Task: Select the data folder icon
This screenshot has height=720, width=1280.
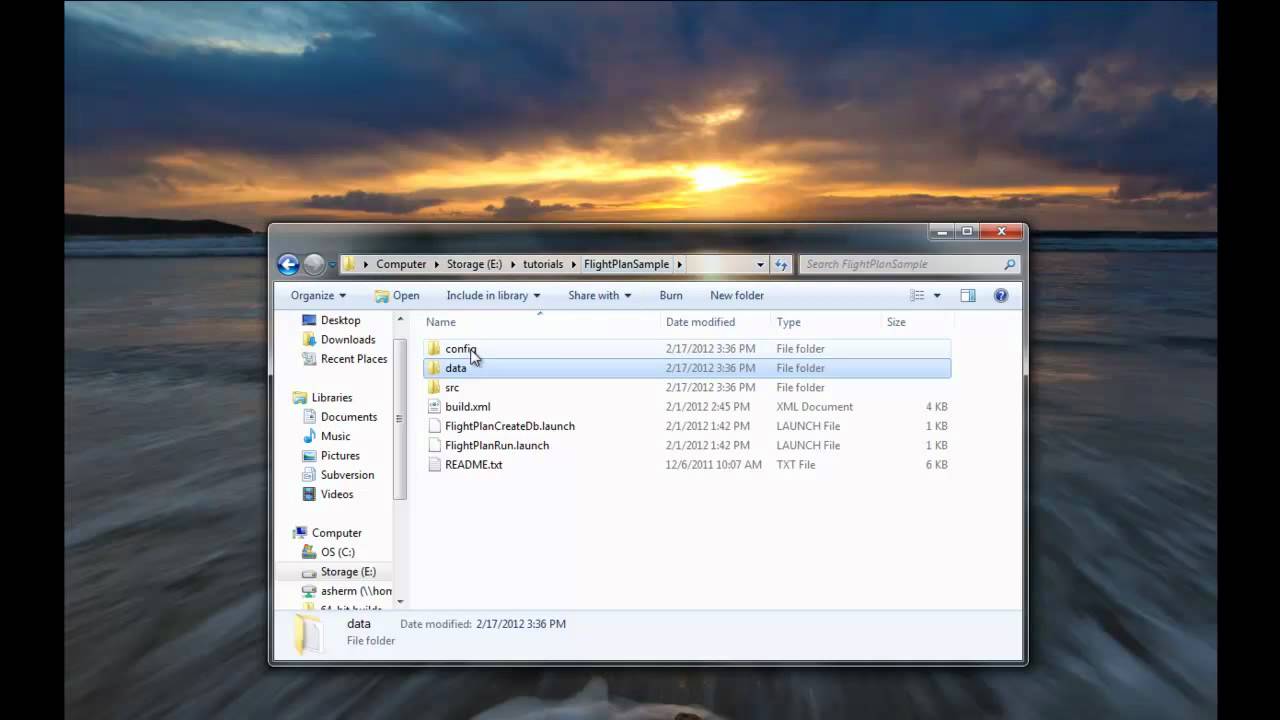Action: [433, 368]
